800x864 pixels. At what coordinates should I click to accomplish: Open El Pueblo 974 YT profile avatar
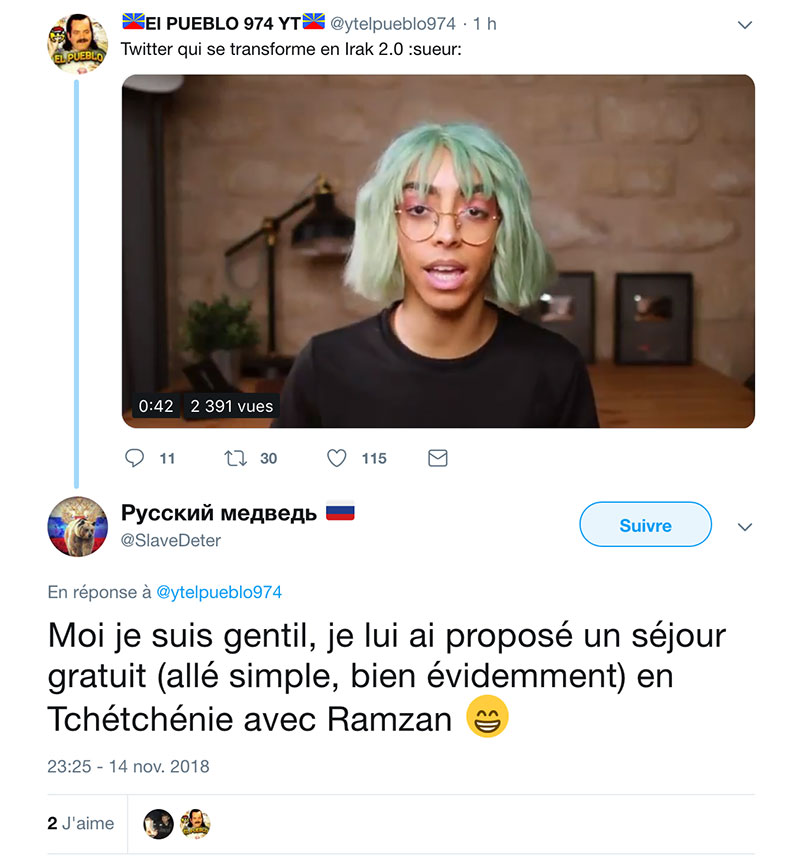(77, 44)
